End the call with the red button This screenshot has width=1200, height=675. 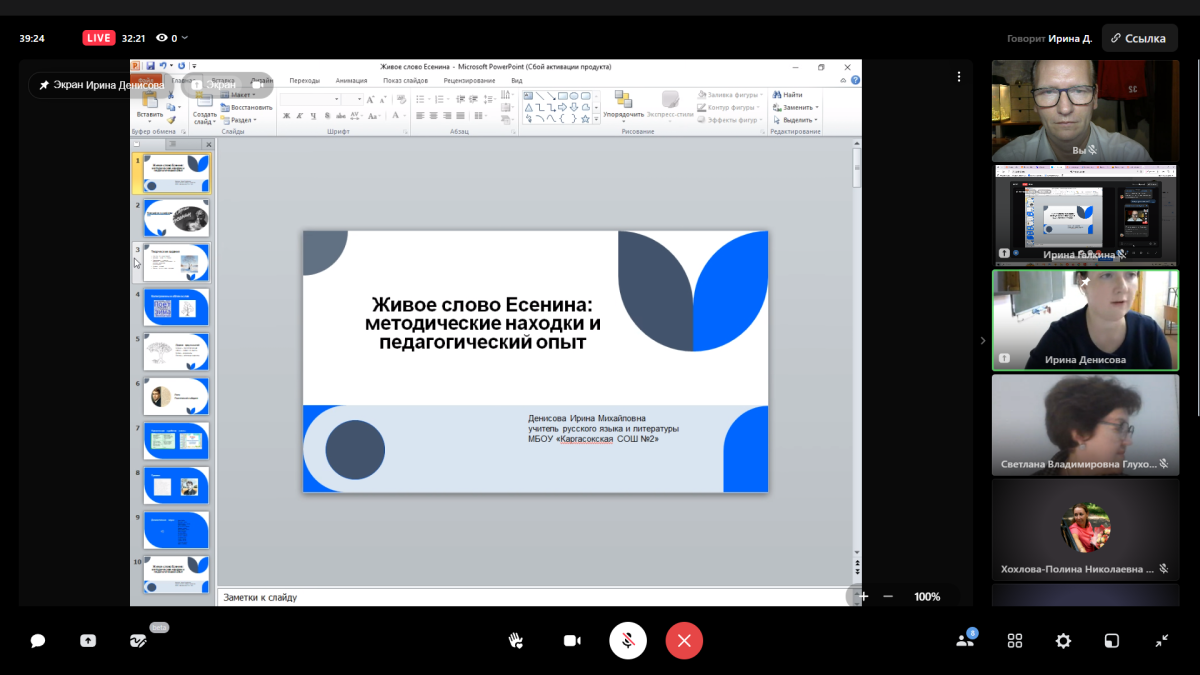684,641
